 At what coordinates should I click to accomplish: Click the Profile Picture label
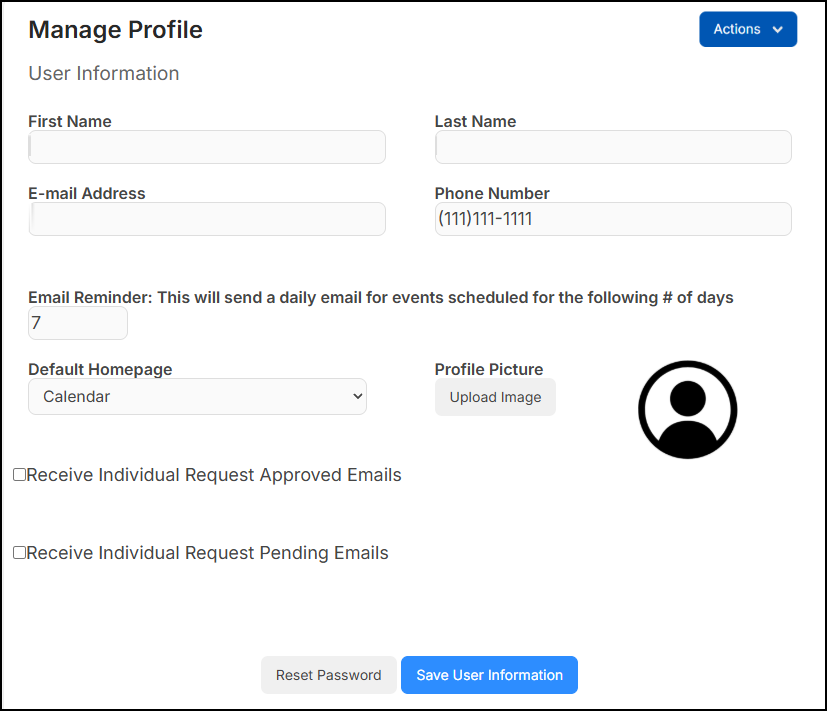[x=489, y=369]
